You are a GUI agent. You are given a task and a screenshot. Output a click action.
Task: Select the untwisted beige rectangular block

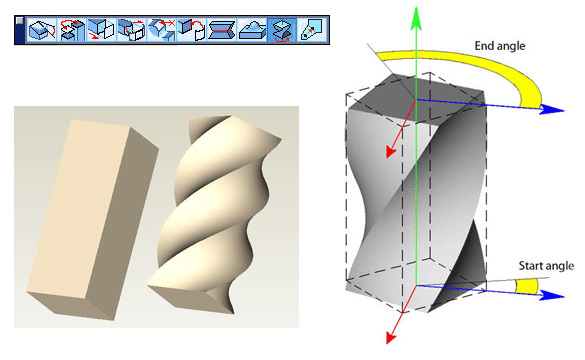(x=93, y=219)
